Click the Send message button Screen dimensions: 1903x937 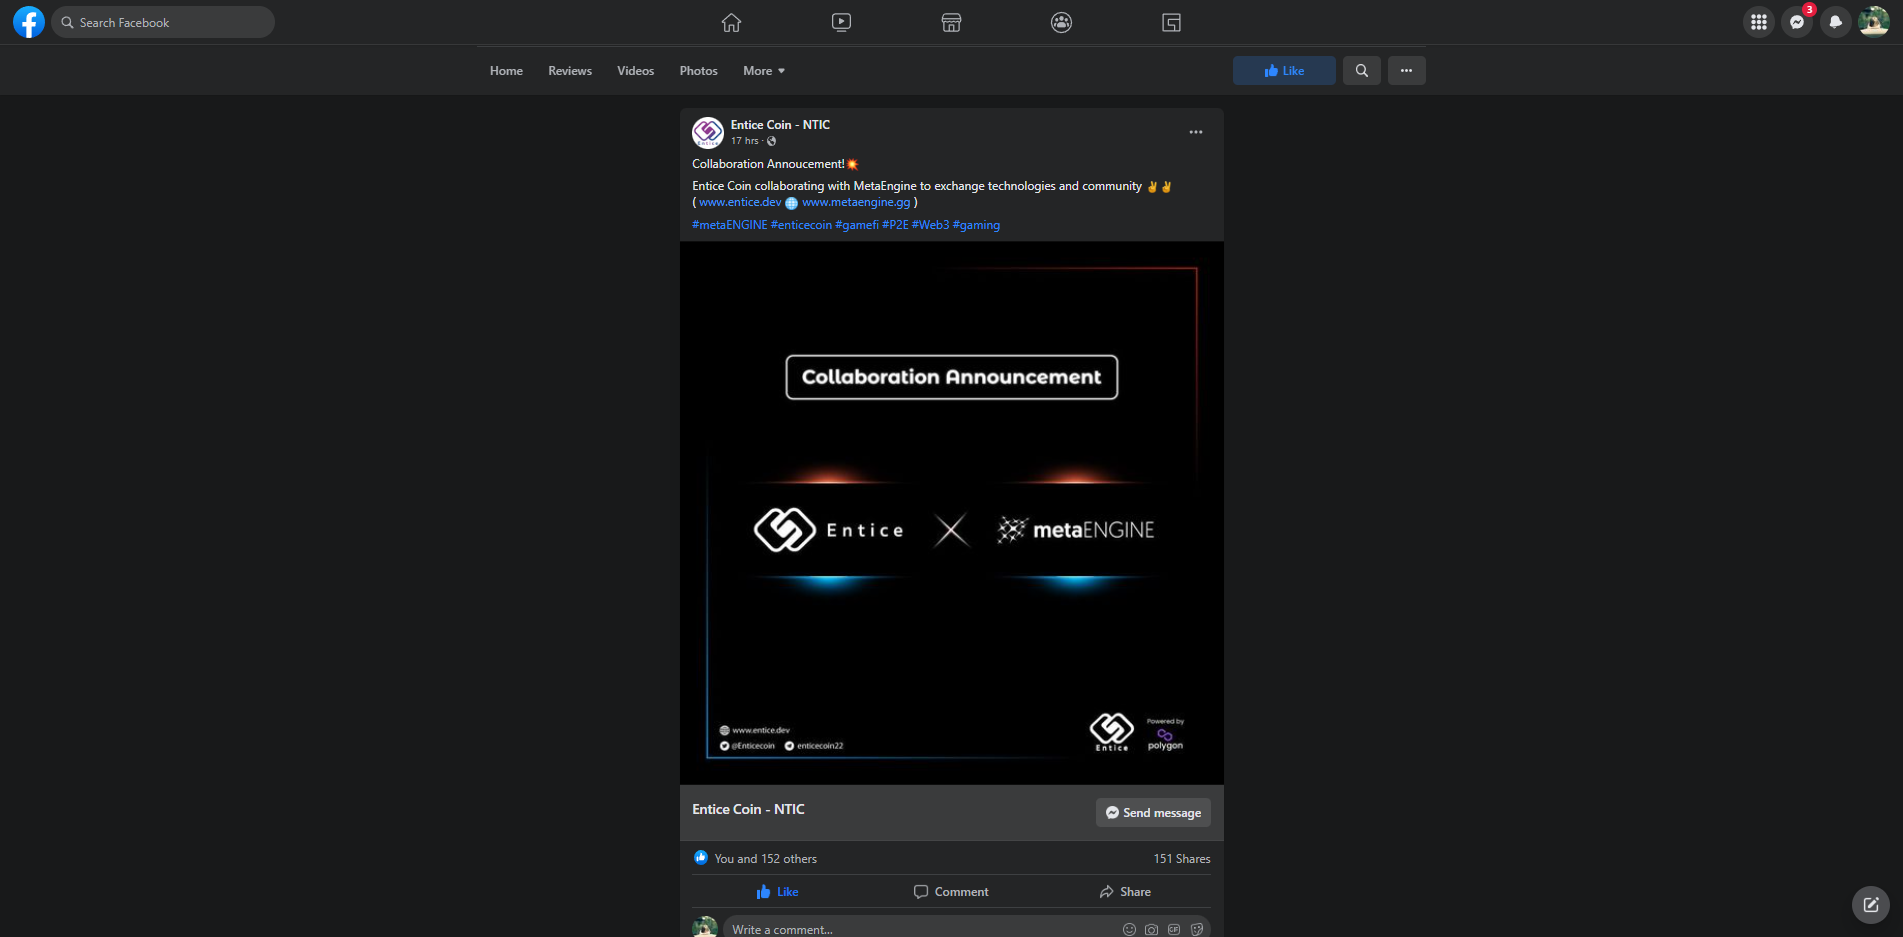pyautogui.click(x=1153, y=813)
